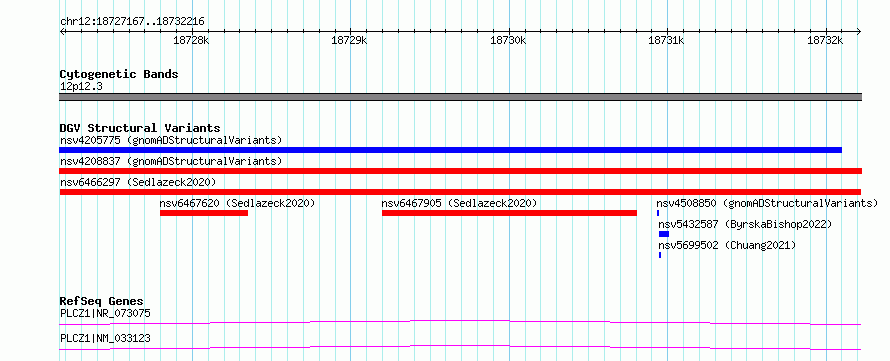Click the small blue nsv5699502 marker

pyautogui.click(x=660, y=255)
